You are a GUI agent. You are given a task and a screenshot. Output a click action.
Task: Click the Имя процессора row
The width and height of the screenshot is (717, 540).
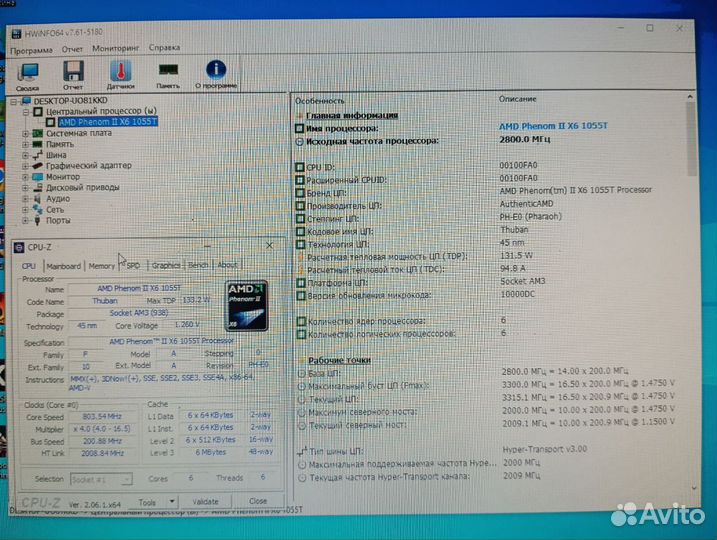point(452,128)
